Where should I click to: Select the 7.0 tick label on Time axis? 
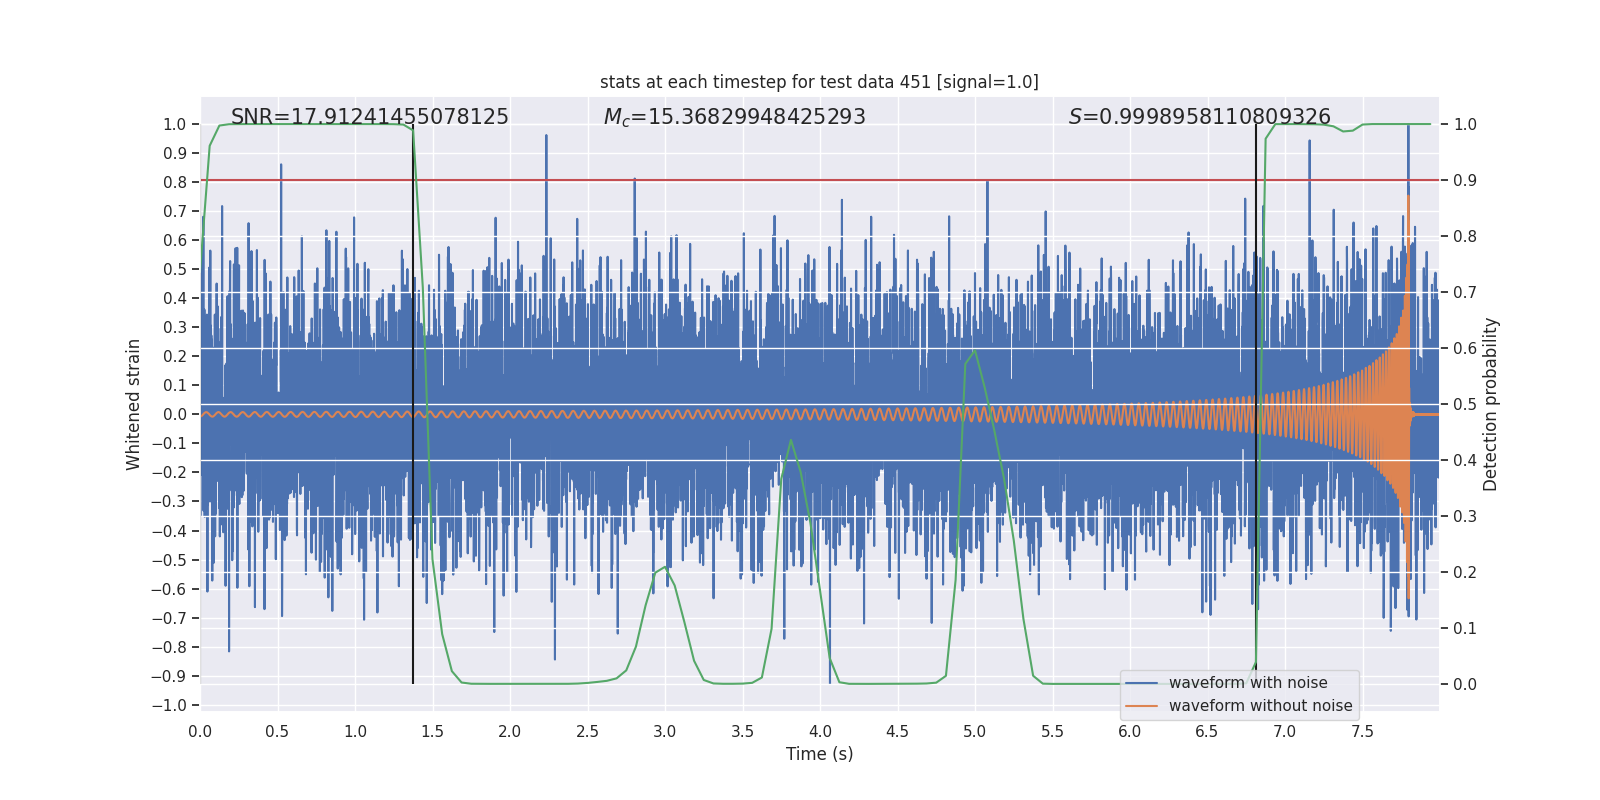(x=1285, y=731)
